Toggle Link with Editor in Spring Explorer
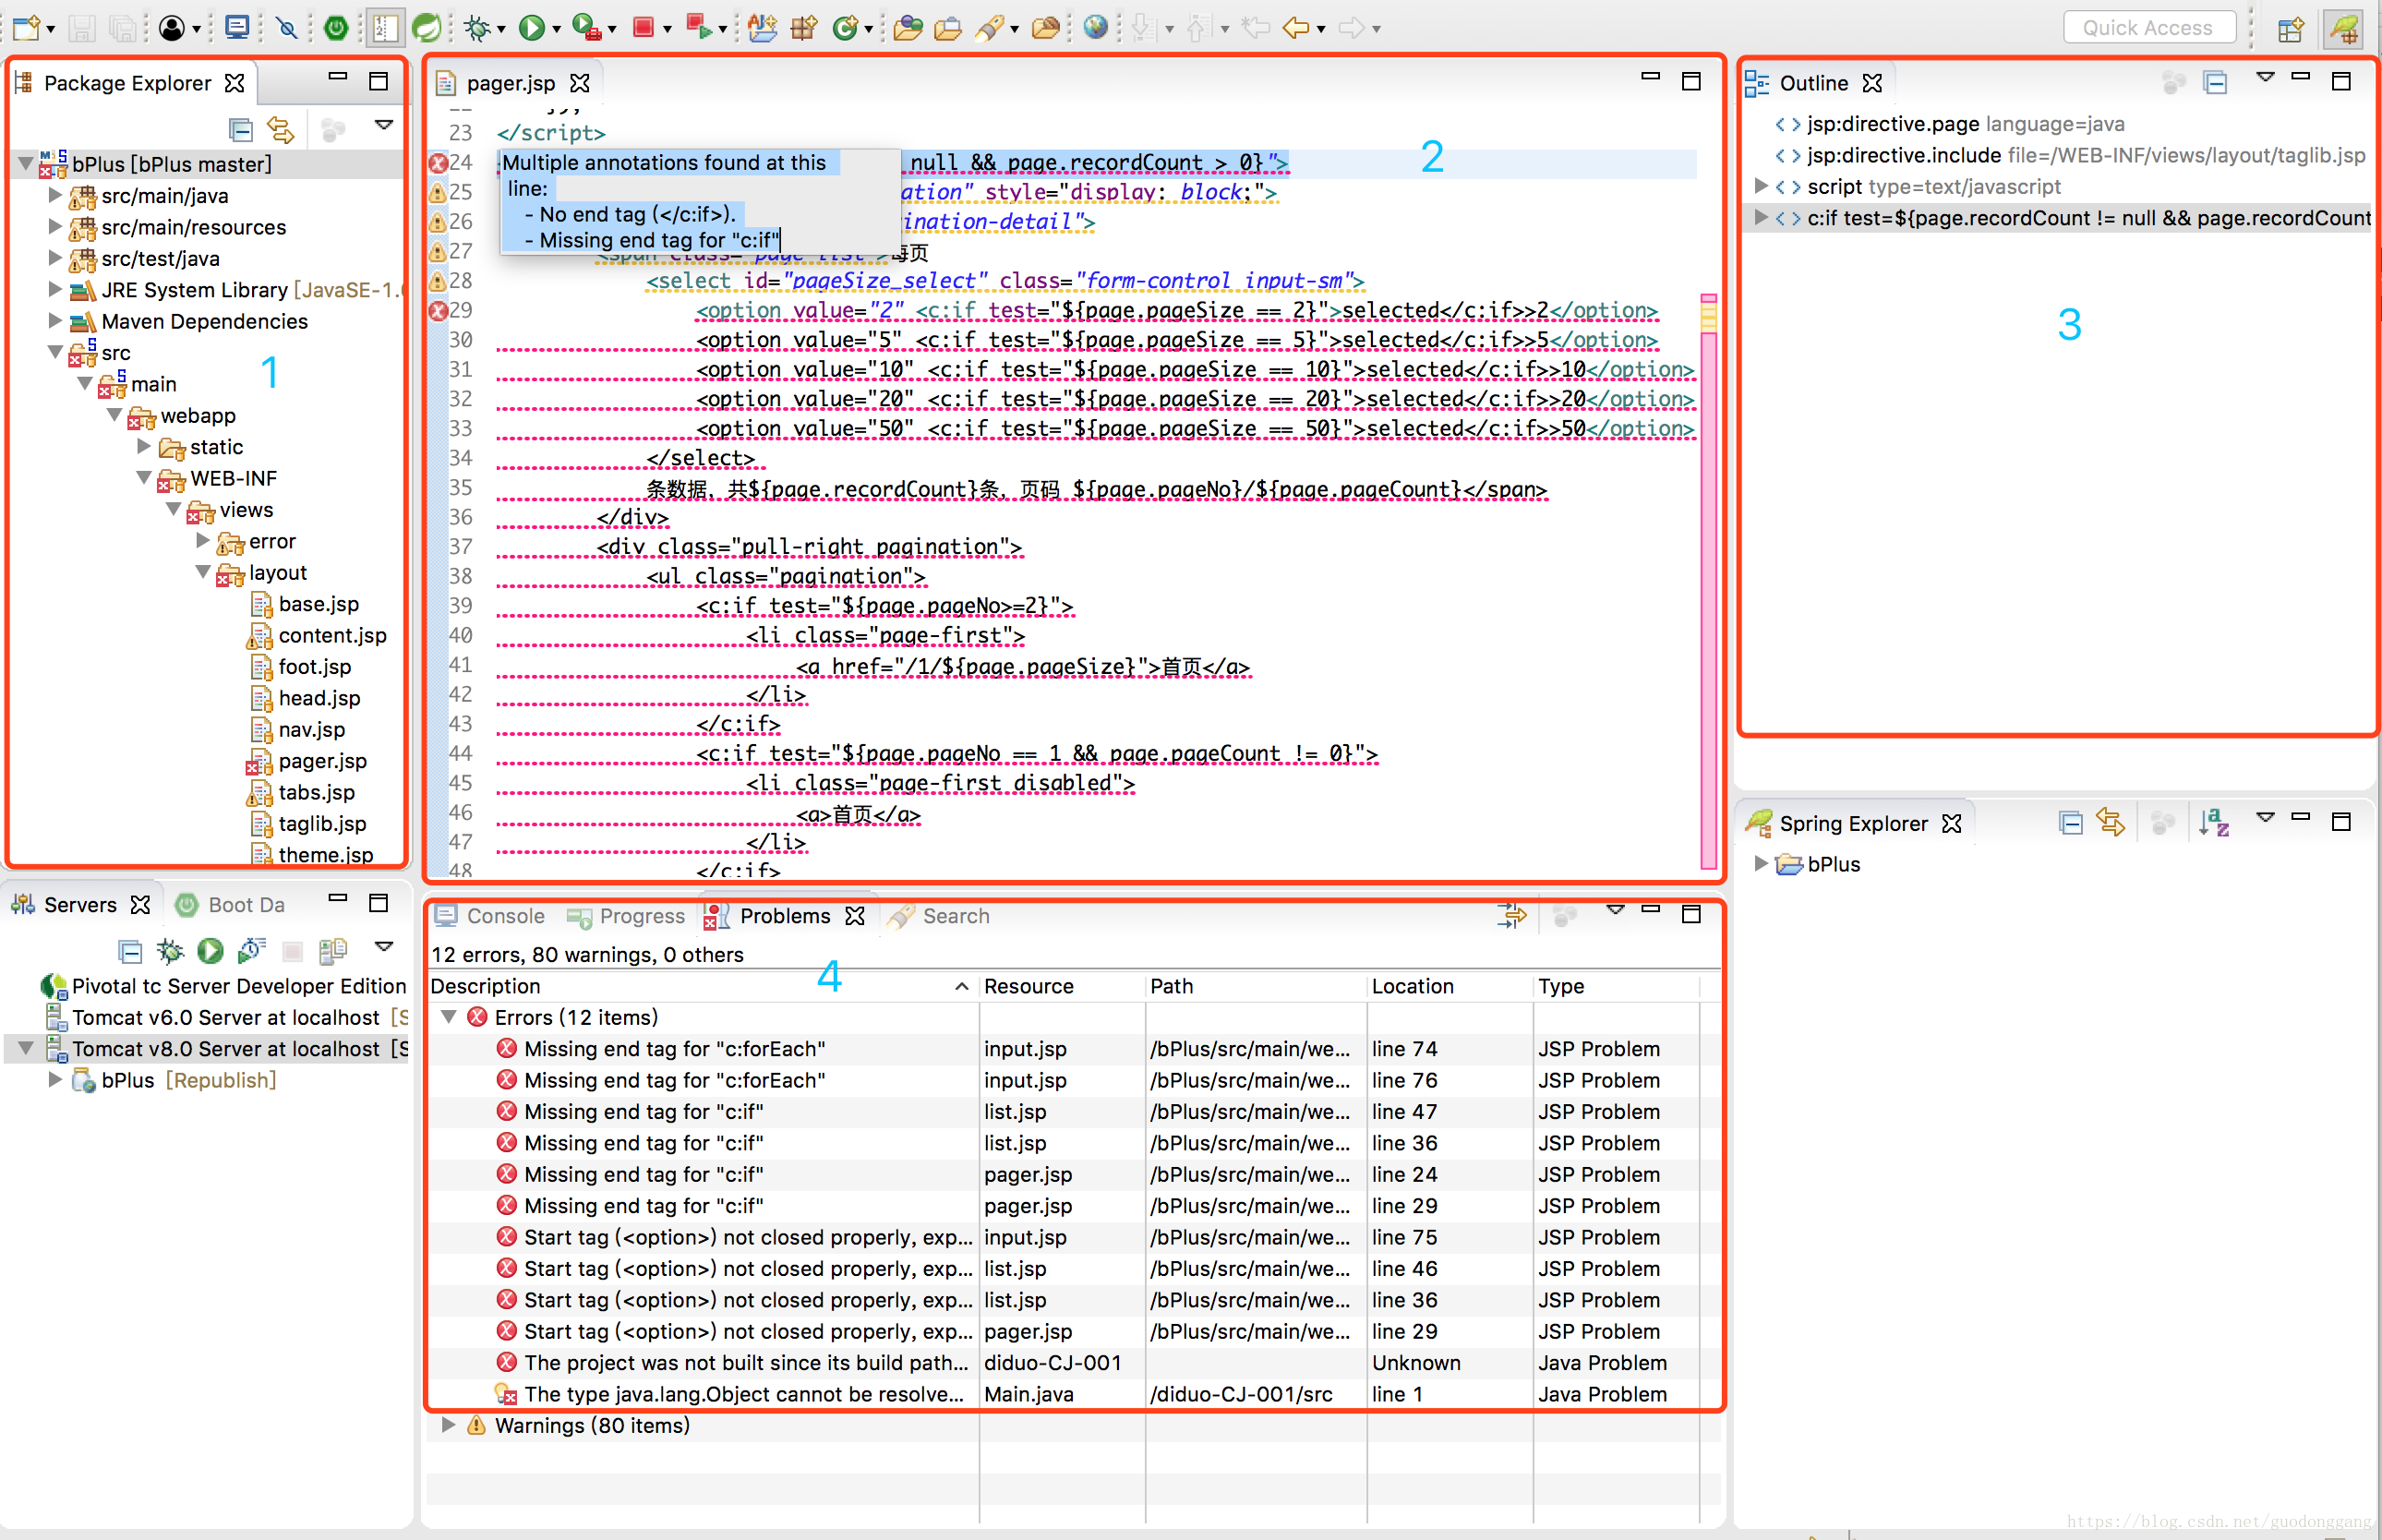Image resolution: width=2382 pixels, height=1540 pixels. pos(2111,823)
